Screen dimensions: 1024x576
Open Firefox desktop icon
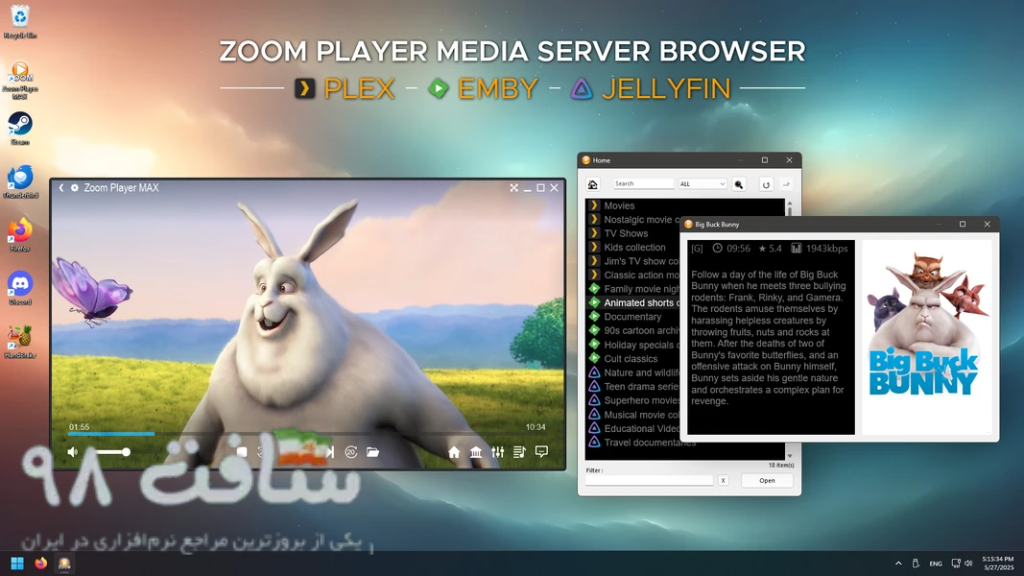(x=20, y=235)
